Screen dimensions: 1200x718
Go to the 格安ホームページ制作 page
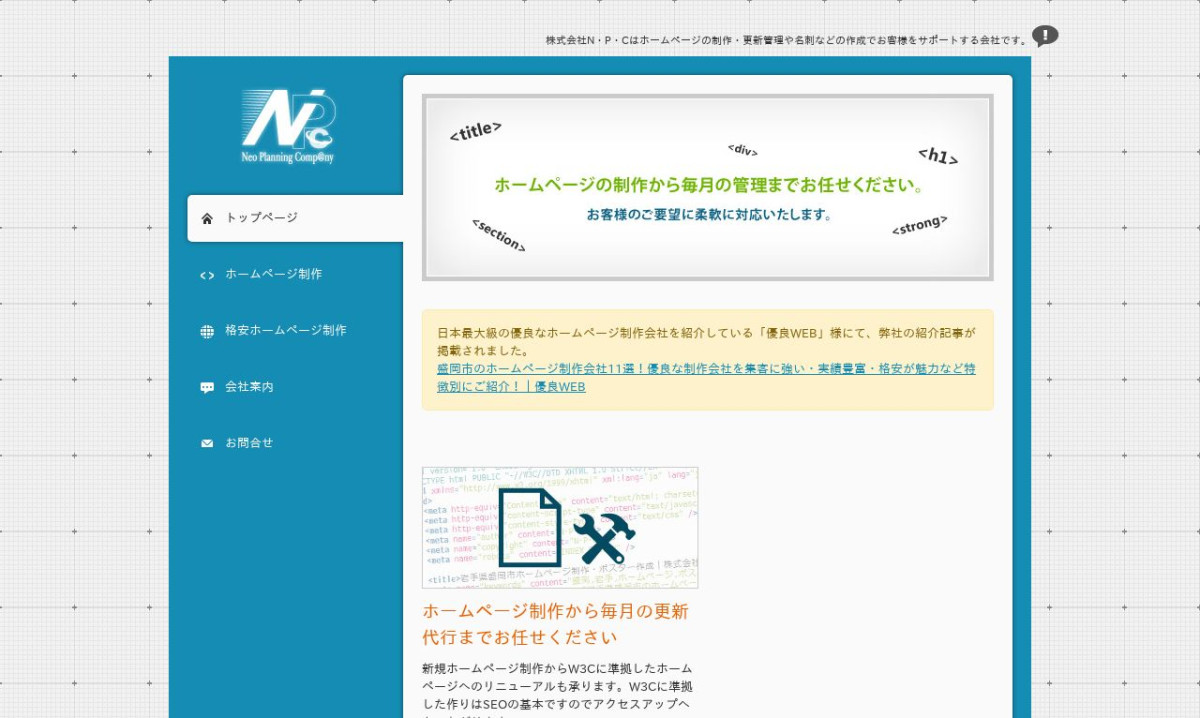coord(285,330)
